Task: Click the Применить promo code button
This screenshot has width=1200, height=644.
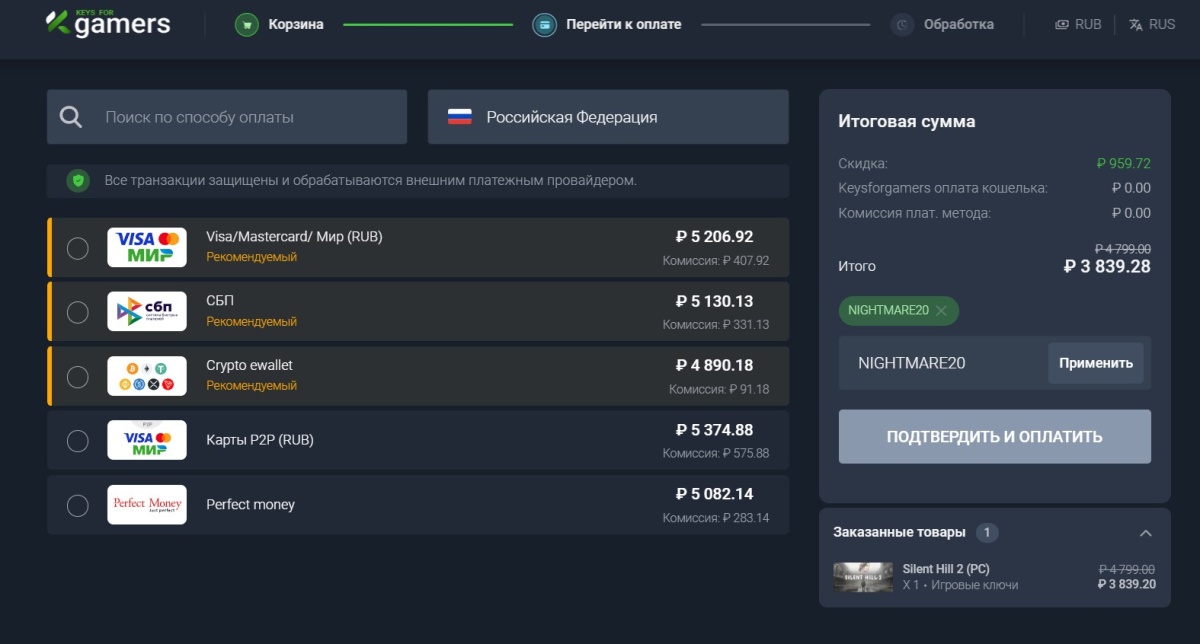Action: pos(1096,363)
